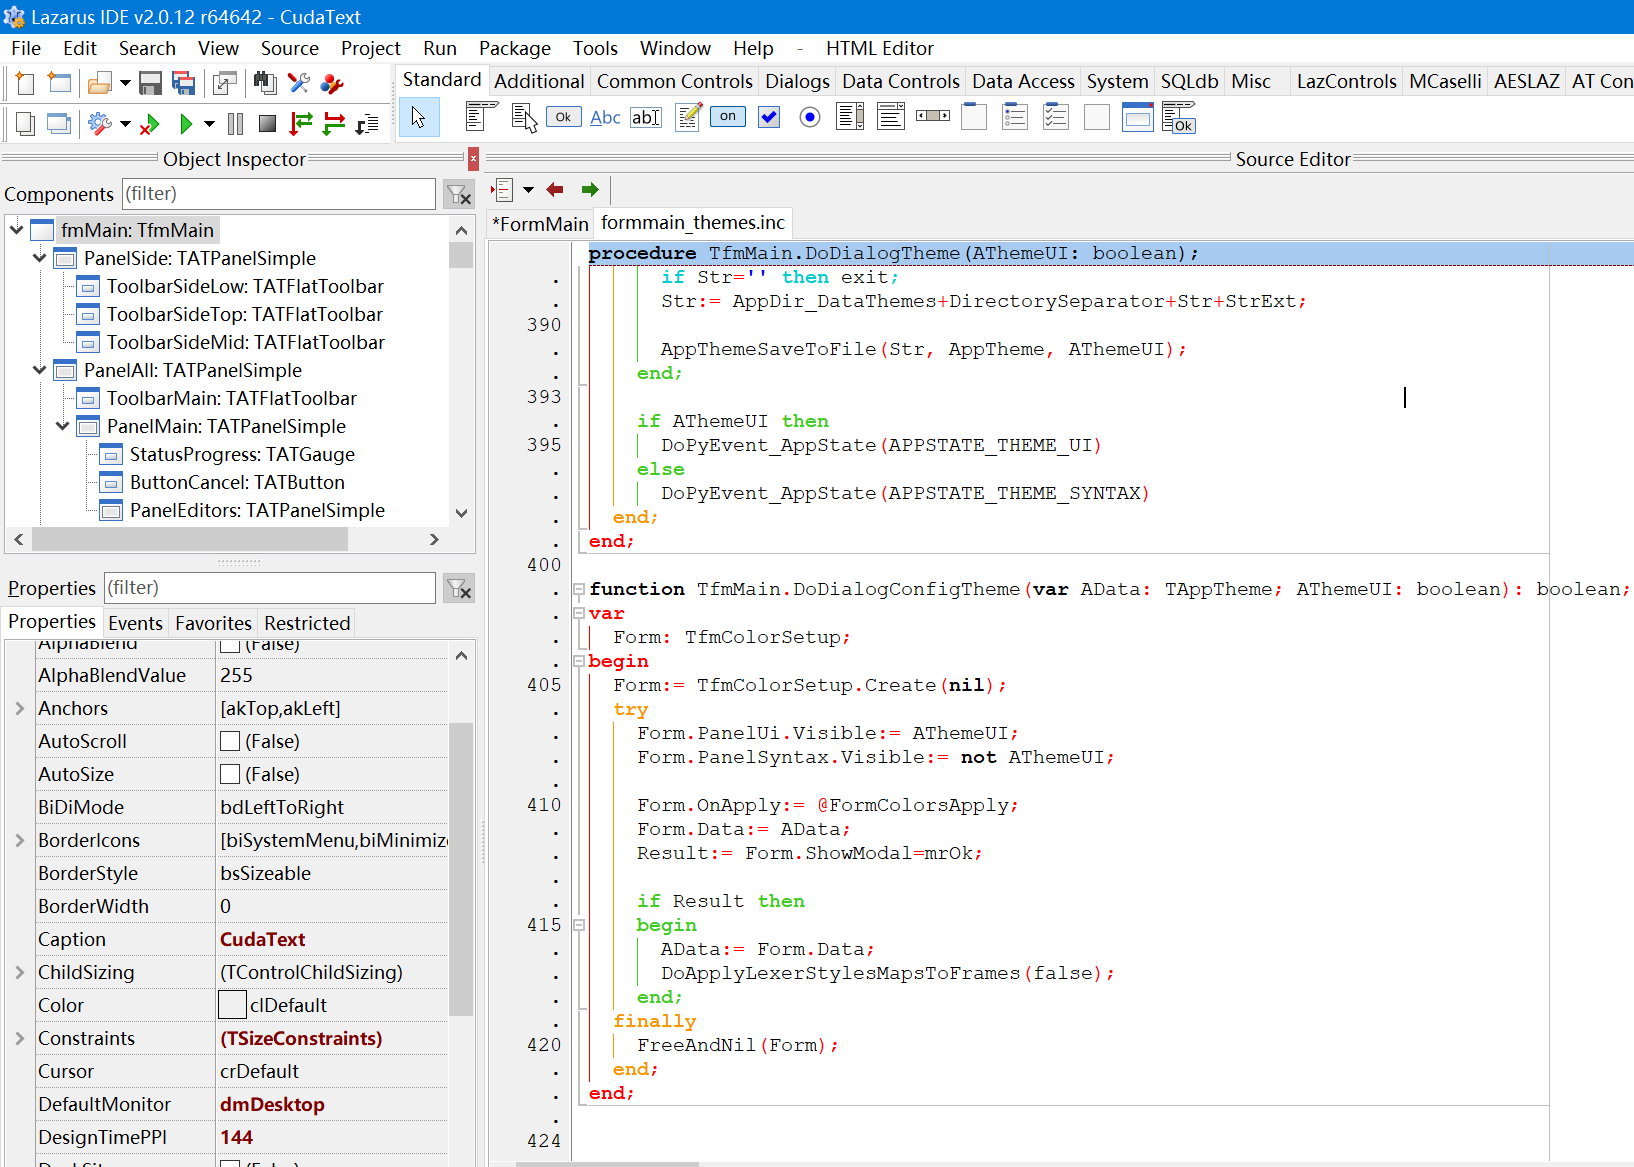Viewport: 1634px width, 1167px height.
Task: Open the dropdown arrow beside Open
Action: (125, 84)
